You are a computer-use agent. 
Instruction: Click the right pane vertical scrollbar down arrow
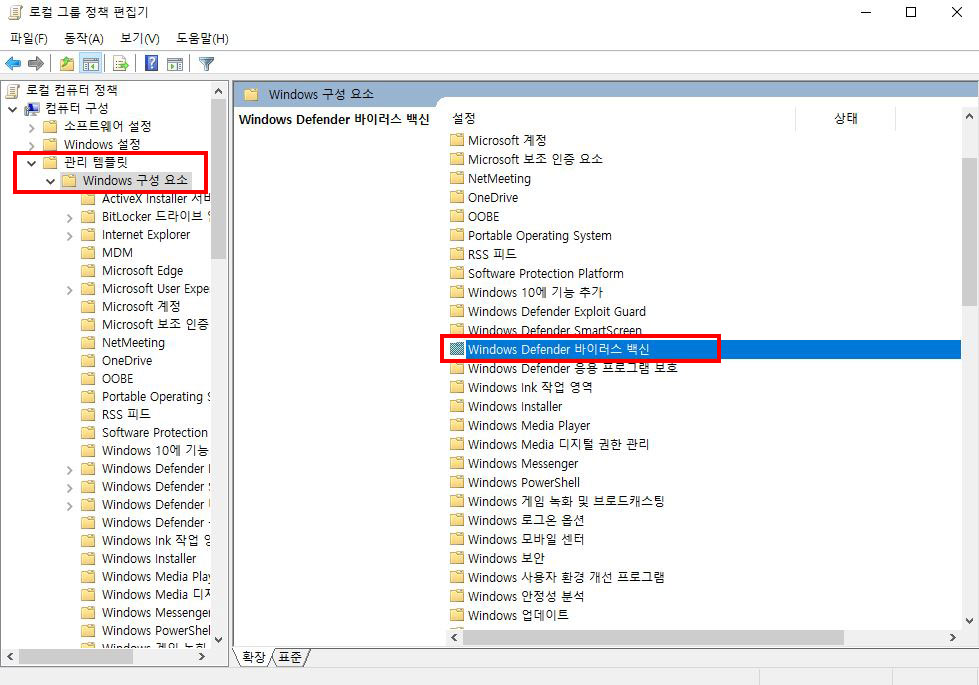click(x=969, y=621)
